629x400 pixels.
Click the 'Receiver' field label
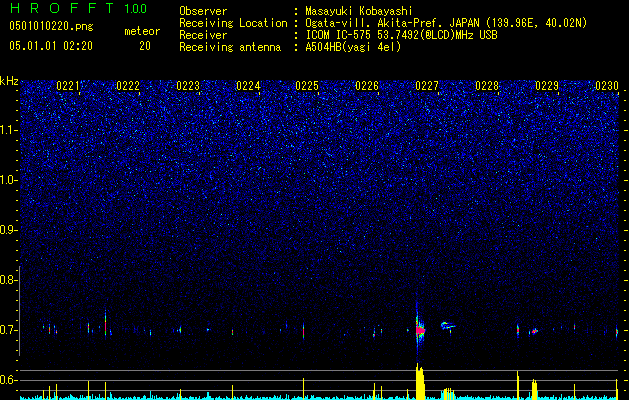[x=203, y=35]
